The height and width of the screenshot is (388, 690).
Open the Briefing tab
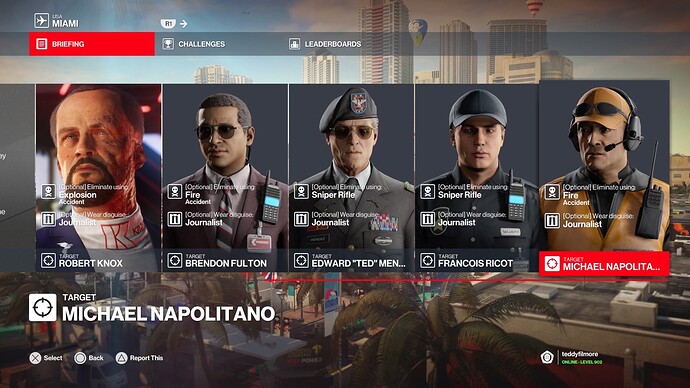coord(92,44)
